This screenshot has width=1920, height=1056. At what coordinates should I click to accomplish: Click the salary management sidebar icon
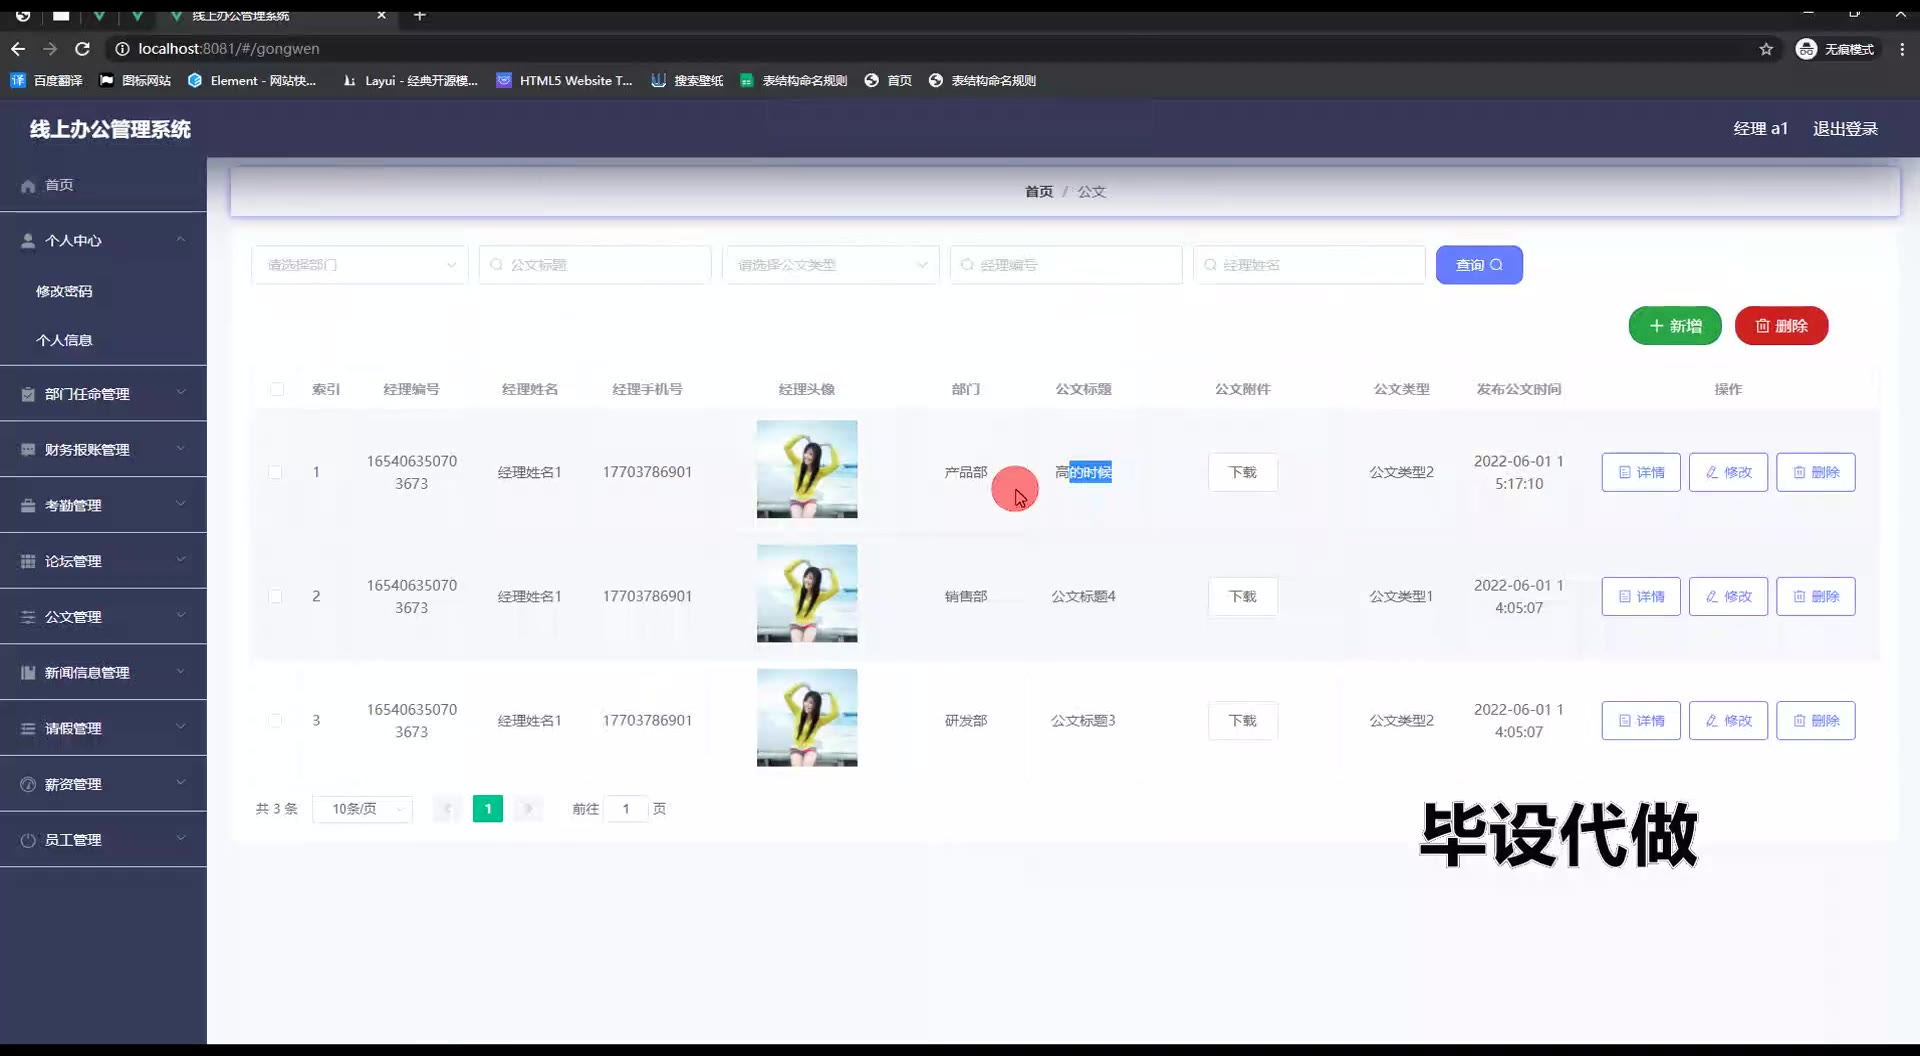(x=28, y=785)
